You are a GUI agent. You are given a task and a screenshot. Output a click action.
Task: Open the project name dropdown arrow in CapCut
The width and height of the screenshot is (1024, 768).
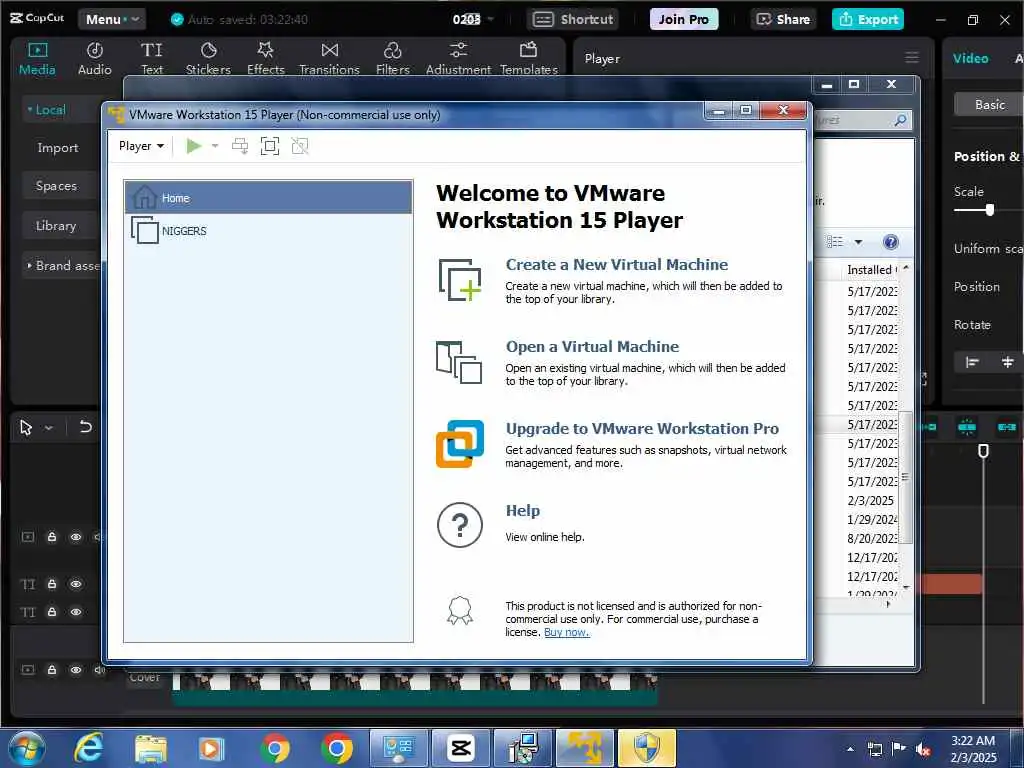(x=490, y=19)
